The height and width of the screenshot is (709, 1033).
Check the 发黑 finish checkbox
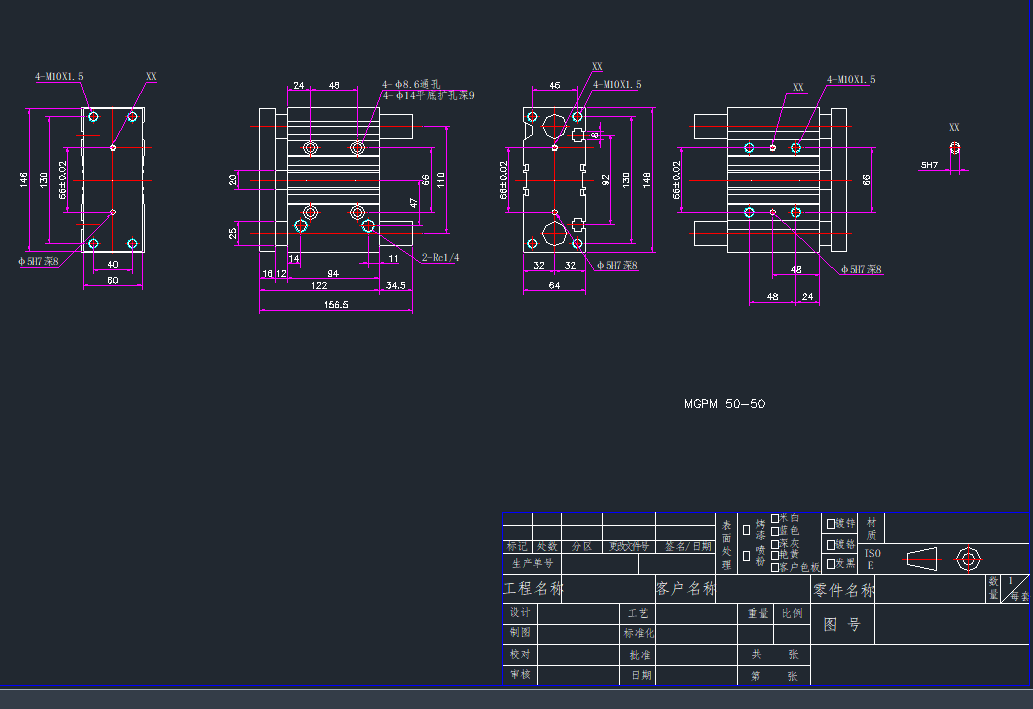click(830, 563)
